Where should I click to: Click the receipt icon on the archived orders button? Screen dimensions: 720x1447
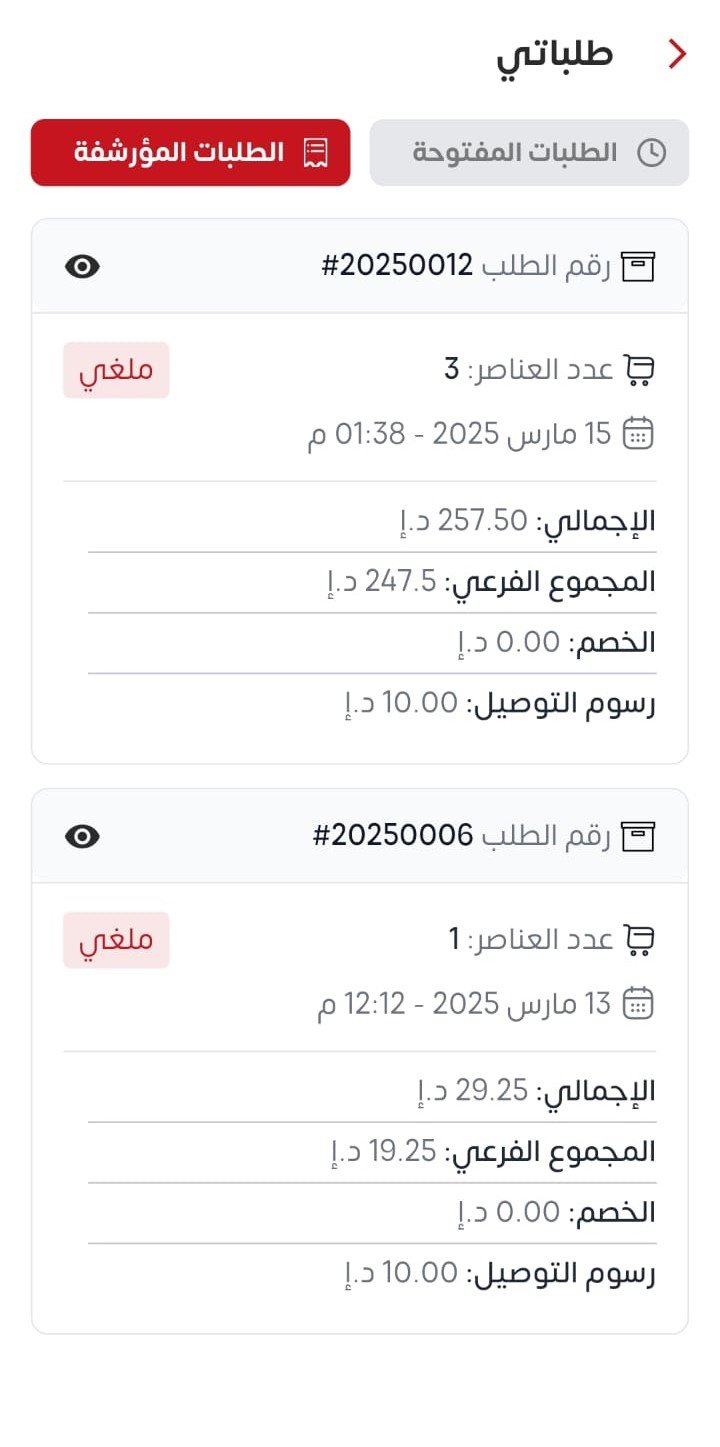(315, 153)
